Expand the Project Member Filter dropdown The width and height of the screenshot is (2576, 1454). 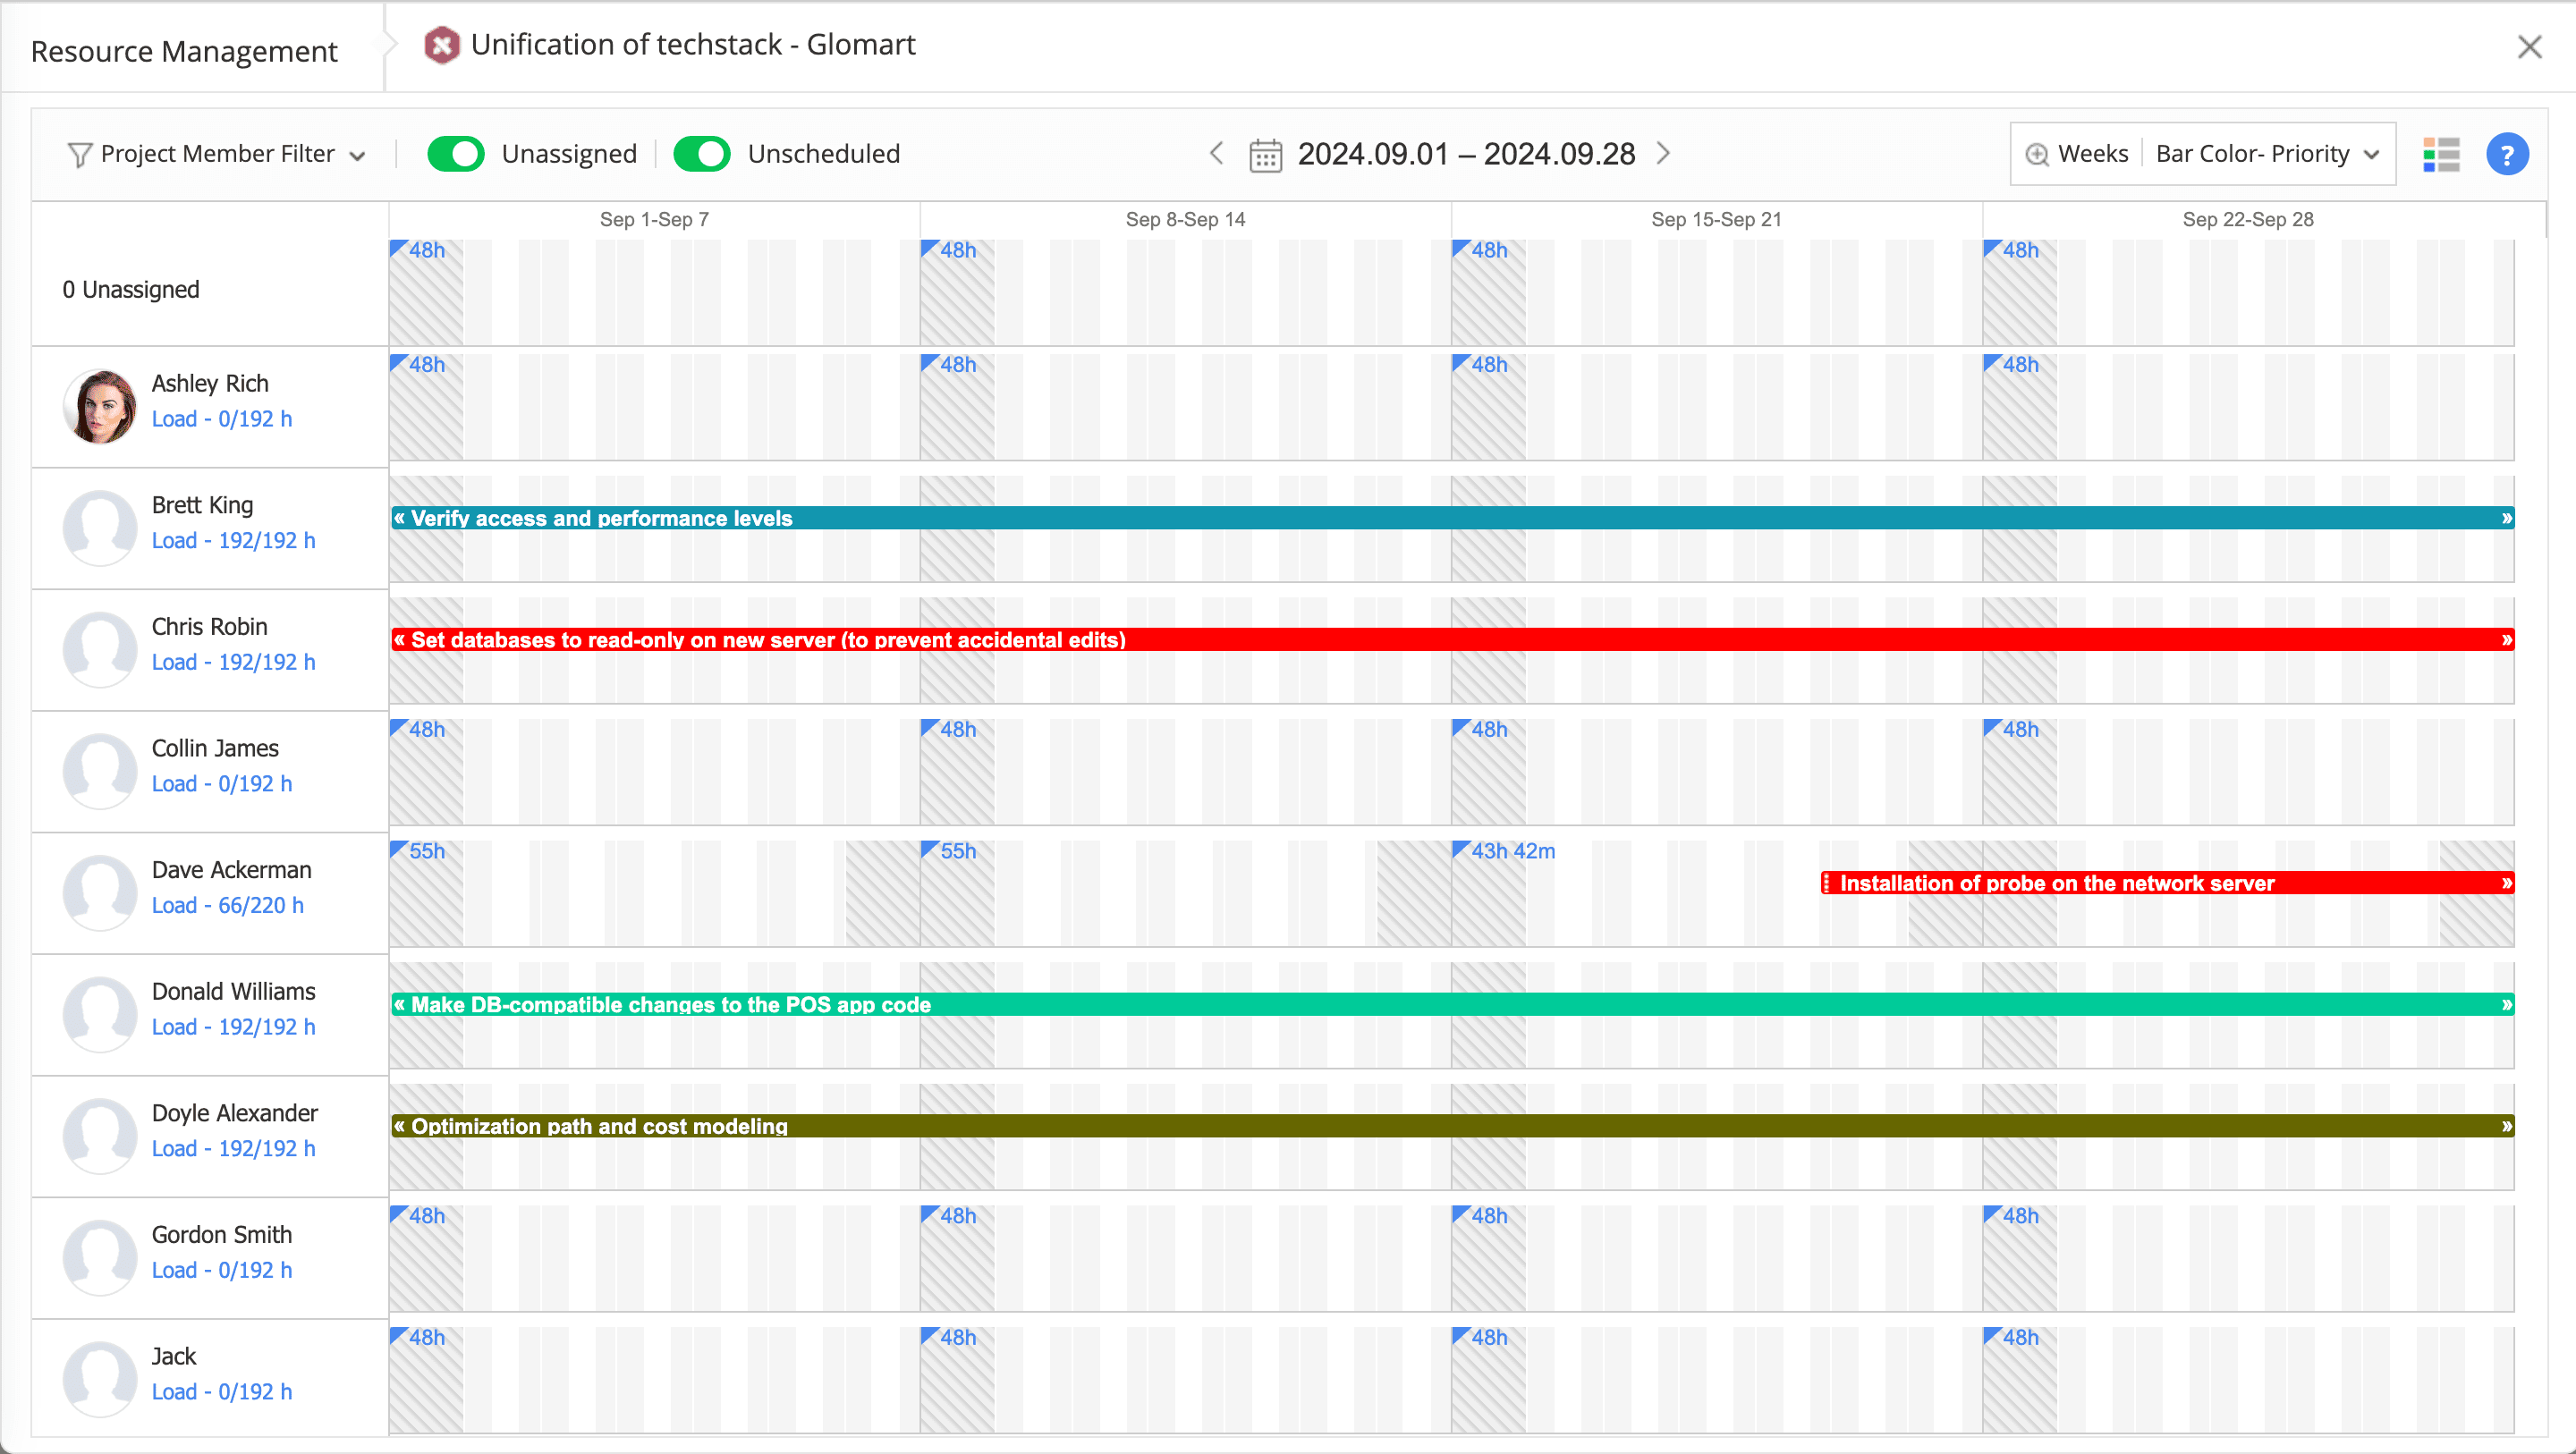point(218,154)
